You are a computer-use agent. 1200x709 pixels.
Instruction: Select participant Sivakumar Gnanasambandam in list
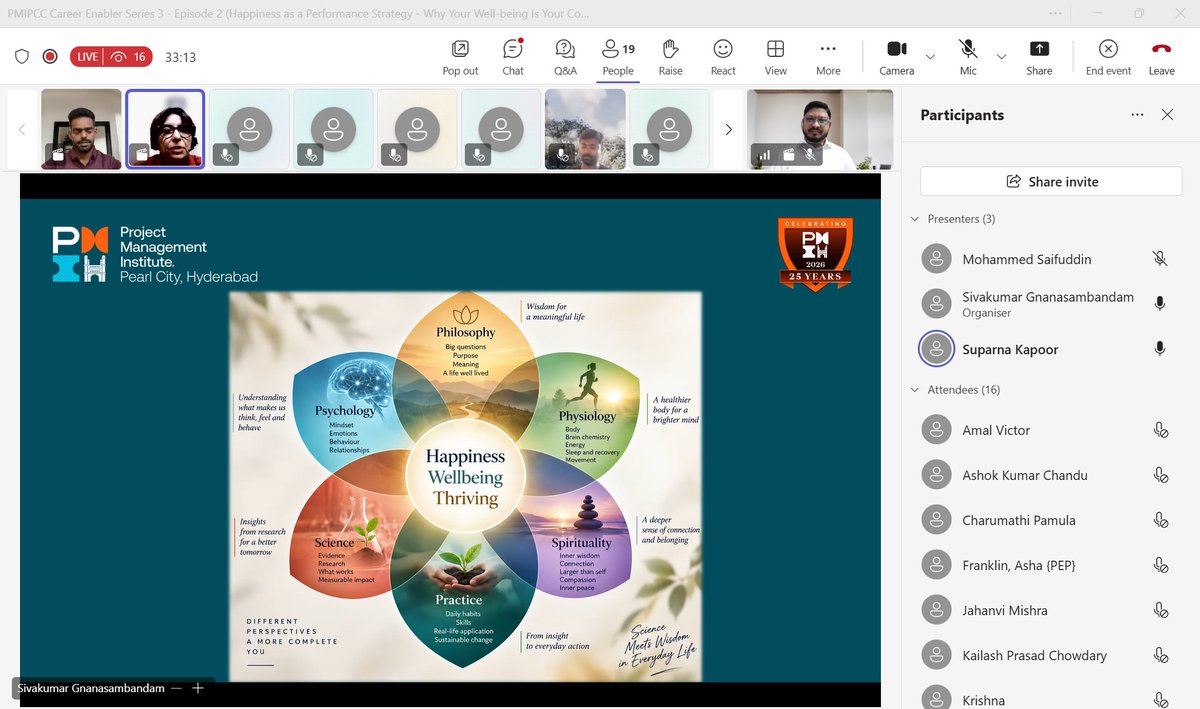[1050, 304]
